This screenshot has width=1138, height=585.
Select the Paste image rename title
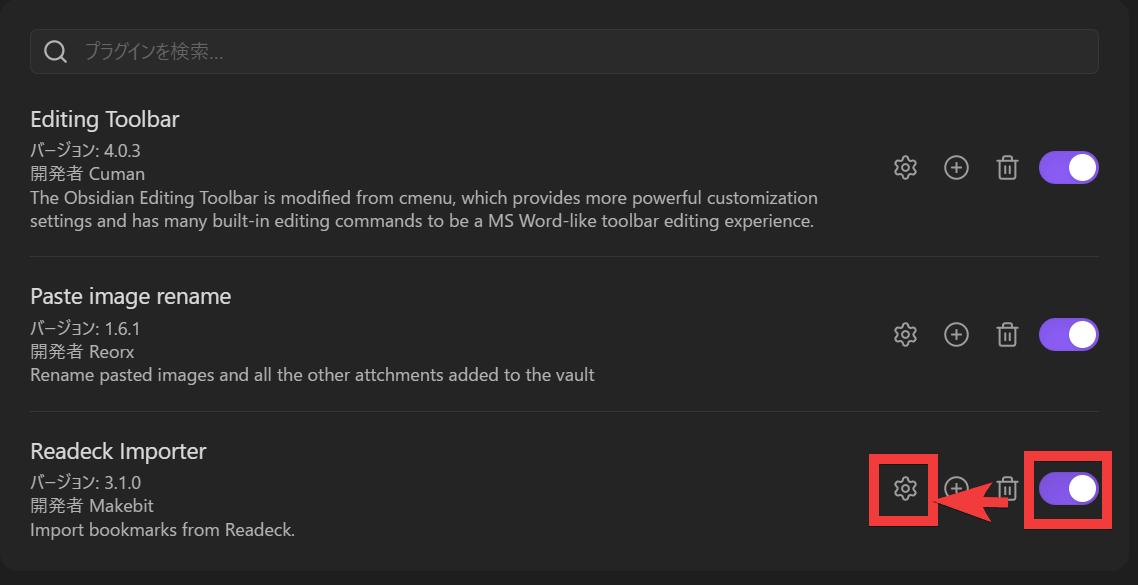click(x=131, y=296)
